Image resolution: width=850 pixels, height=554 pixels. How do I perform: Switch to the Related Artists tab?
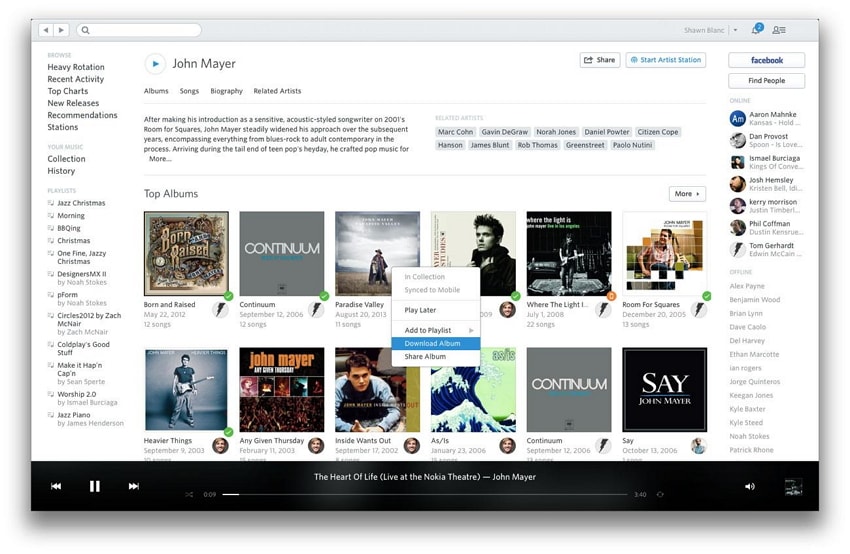coord(277,91)
